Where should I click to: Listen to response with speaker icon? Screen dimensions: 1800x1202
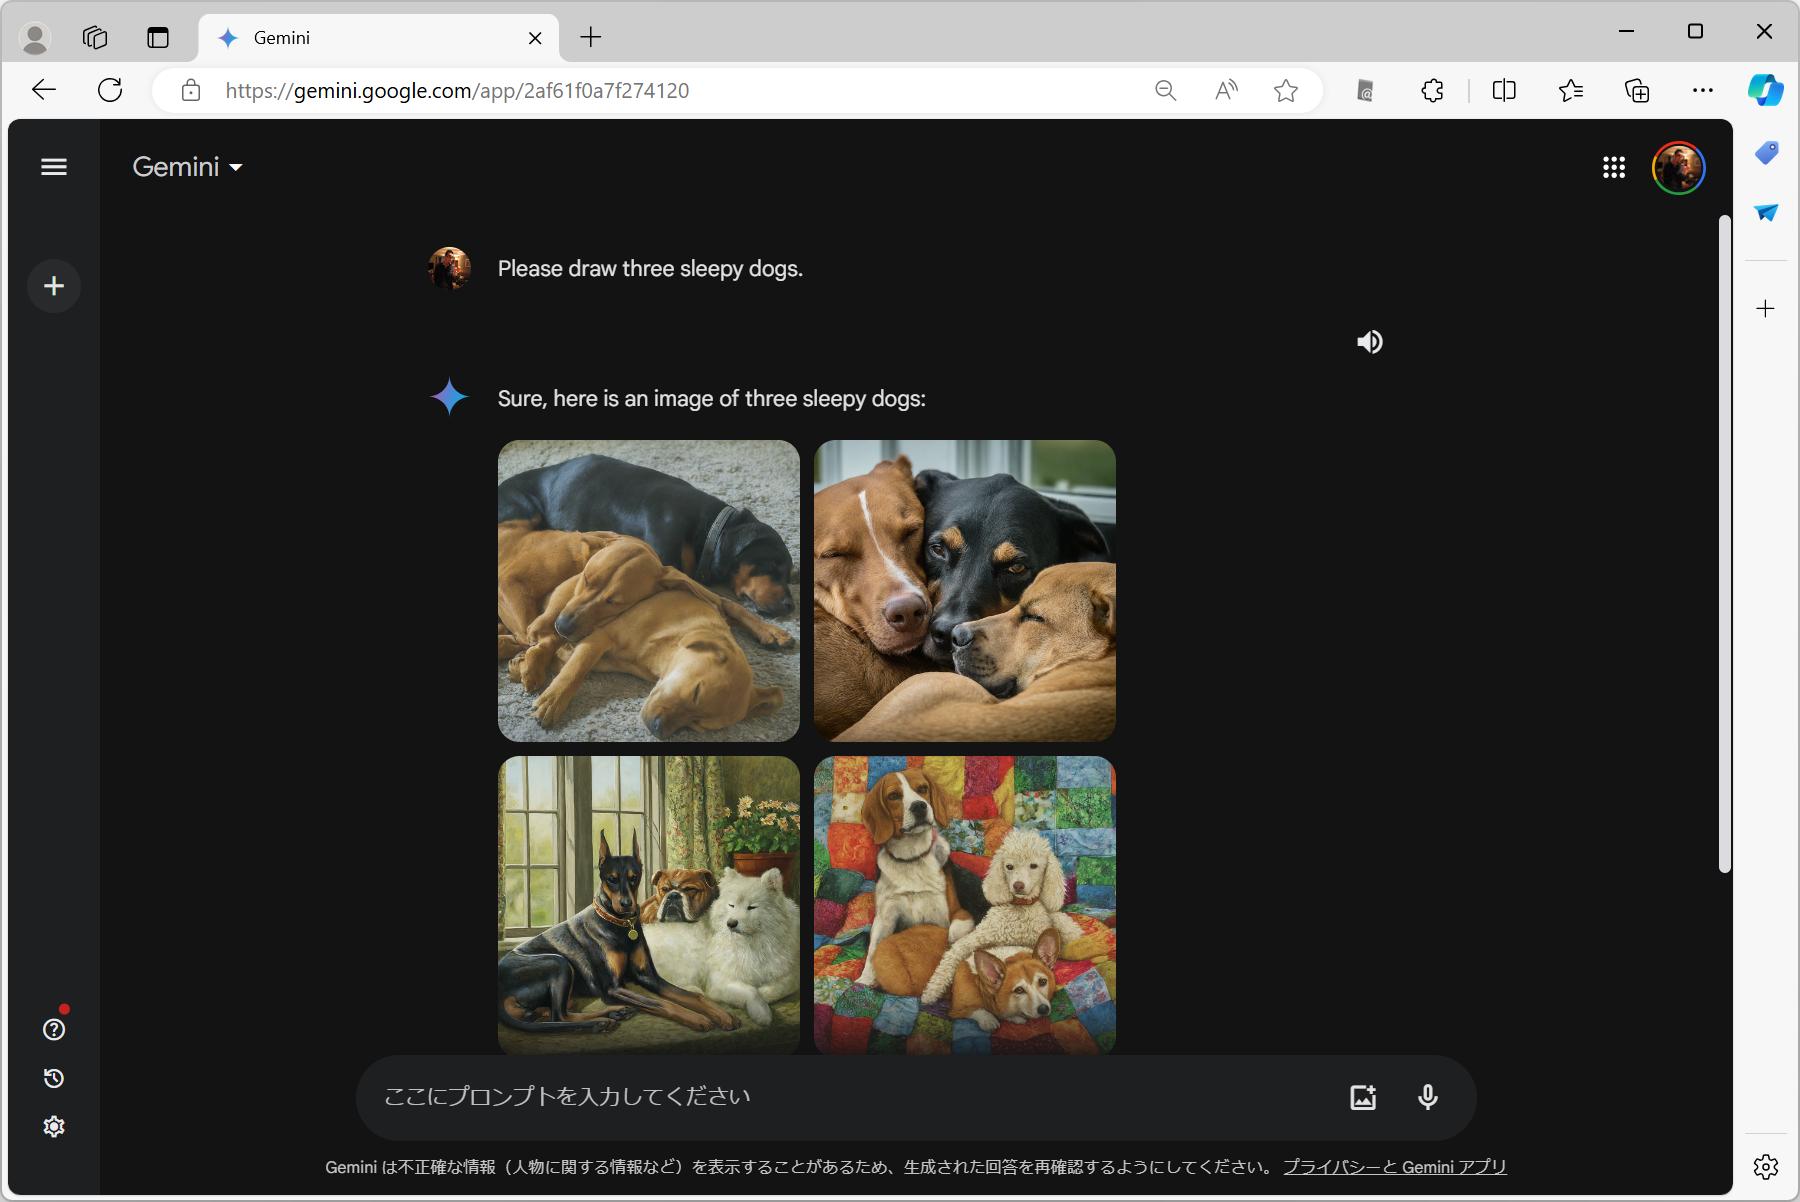coord(1370,342)
